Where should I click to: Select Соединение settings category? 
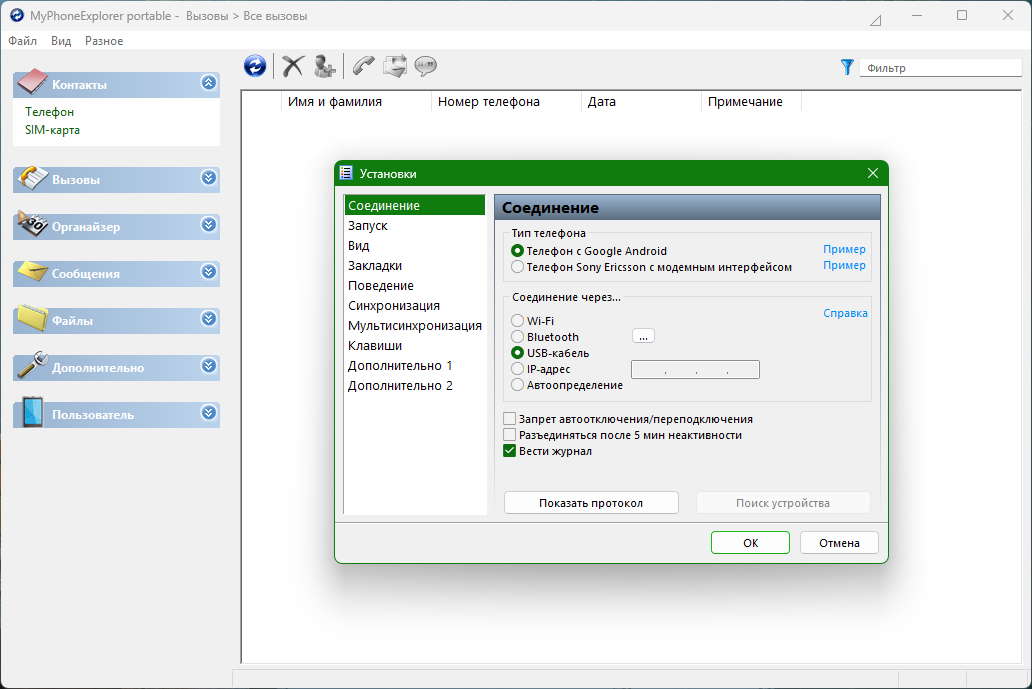click(415, 205)
